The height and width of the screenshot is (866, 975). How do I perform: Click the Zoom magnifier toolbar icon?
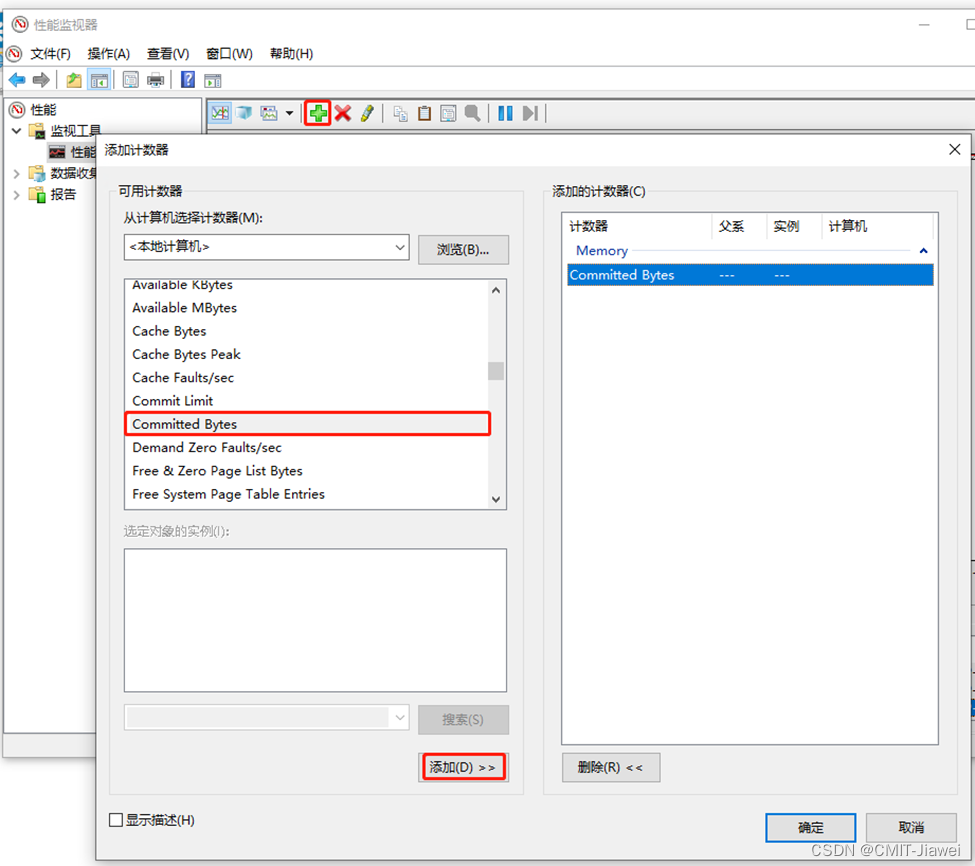(473, 113)
